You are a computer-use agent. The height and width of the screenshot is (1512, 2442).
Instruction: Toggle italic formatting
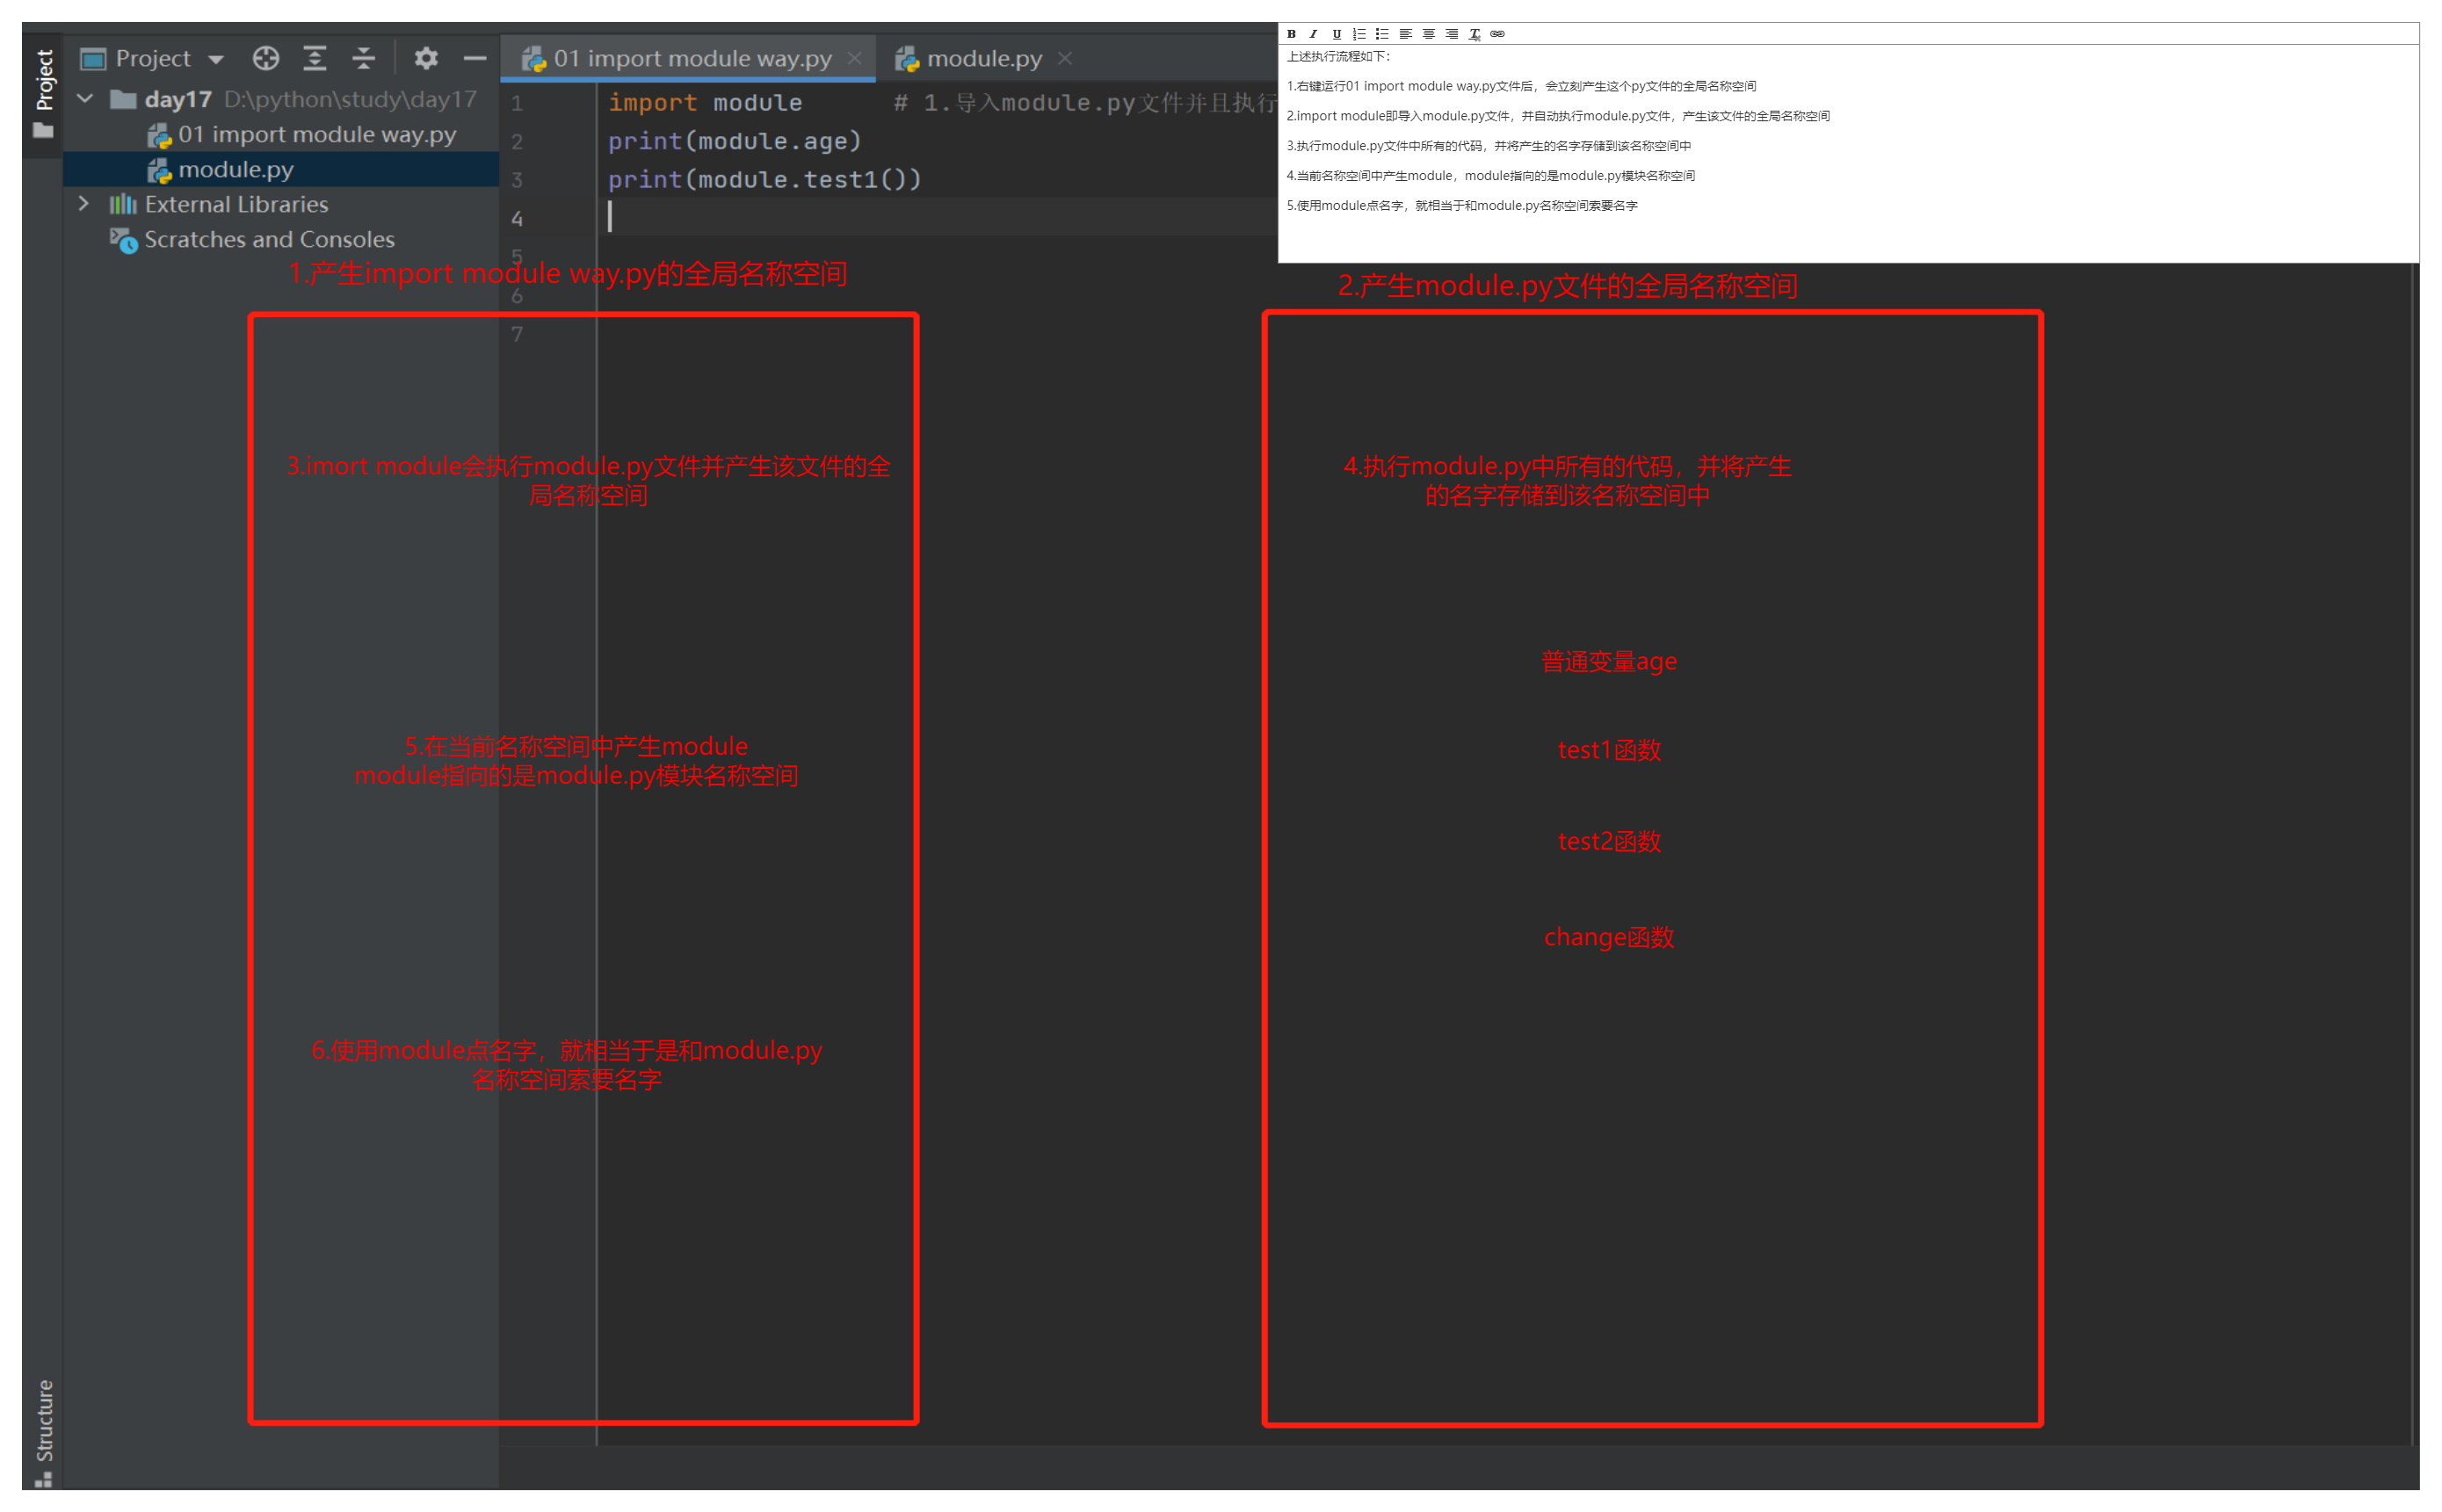(x=1313, y=34)
